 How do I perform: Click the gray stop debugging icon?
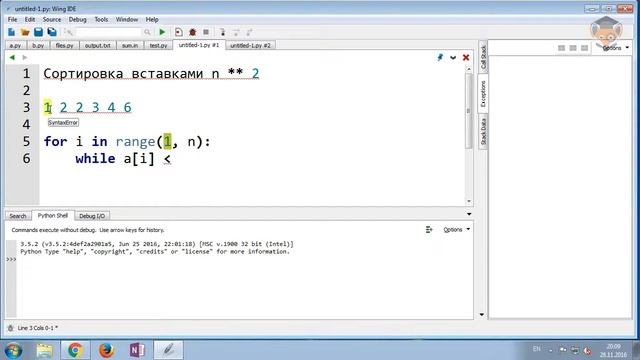206,32
